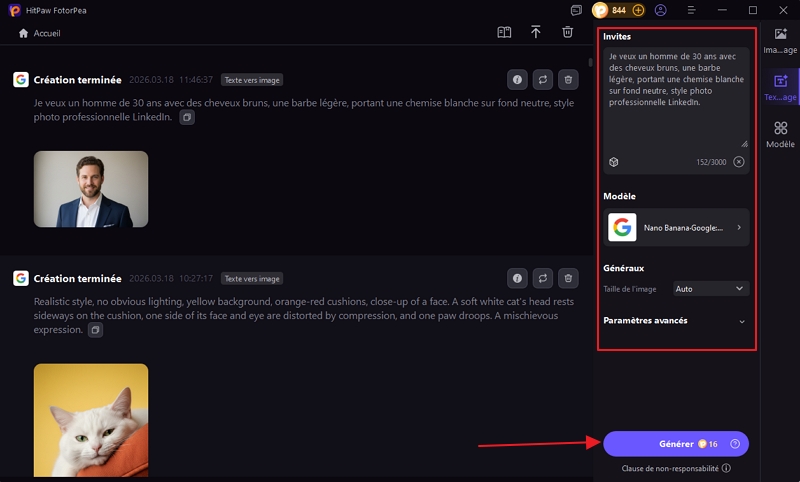
Task: Open the Modèle sidebar tab
Action: click(780, 135)
